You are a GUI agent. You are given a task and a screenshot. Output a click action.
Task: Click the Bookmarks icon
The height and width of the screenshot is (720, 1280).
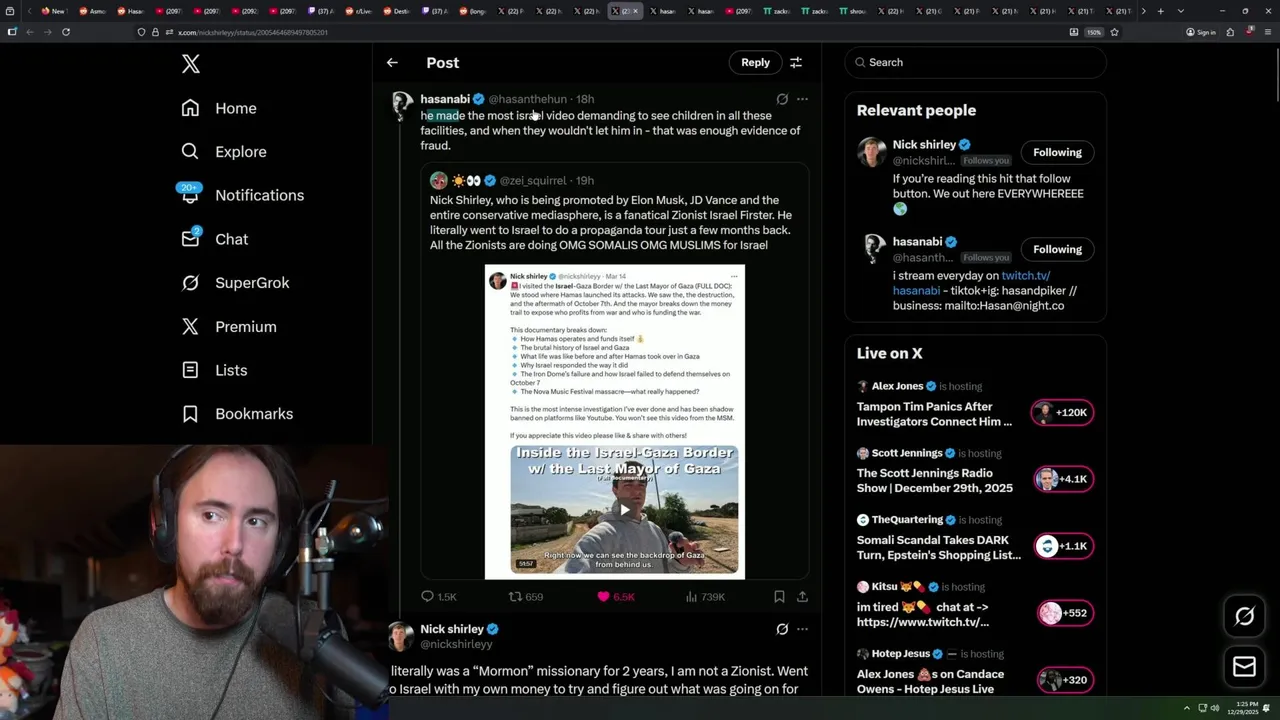(190, 414)
